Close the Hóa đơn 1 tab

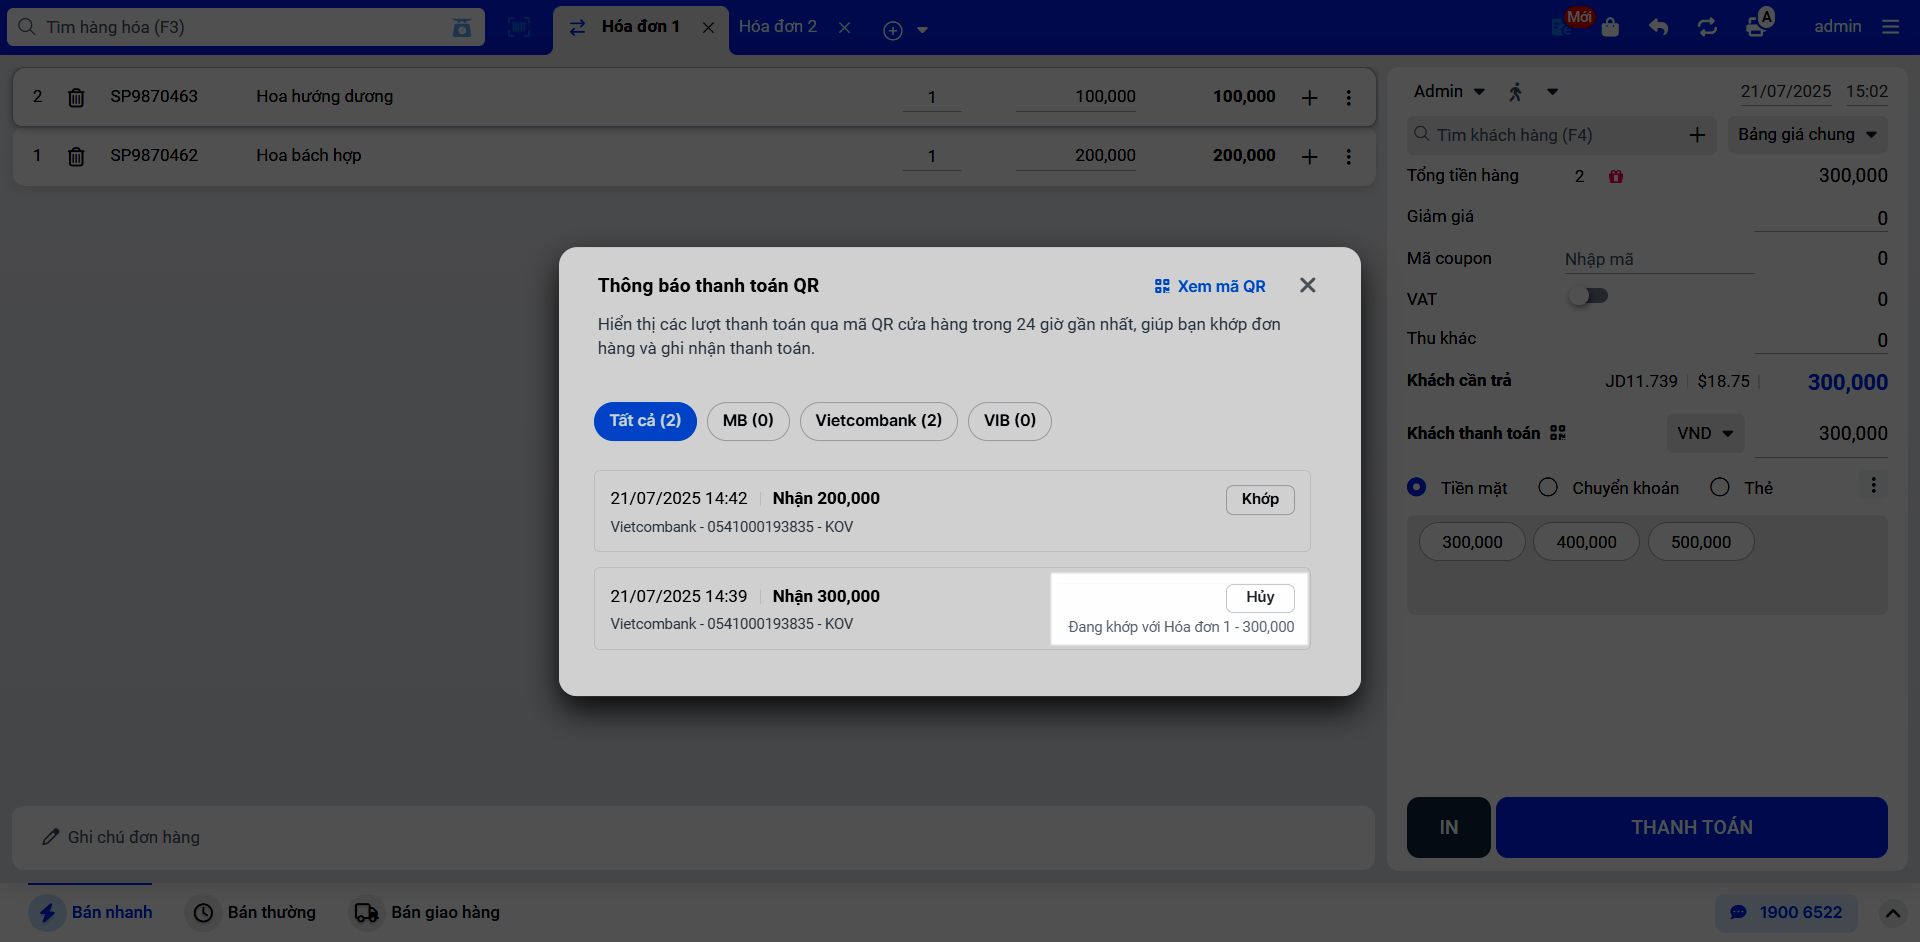tap(708, 28)
